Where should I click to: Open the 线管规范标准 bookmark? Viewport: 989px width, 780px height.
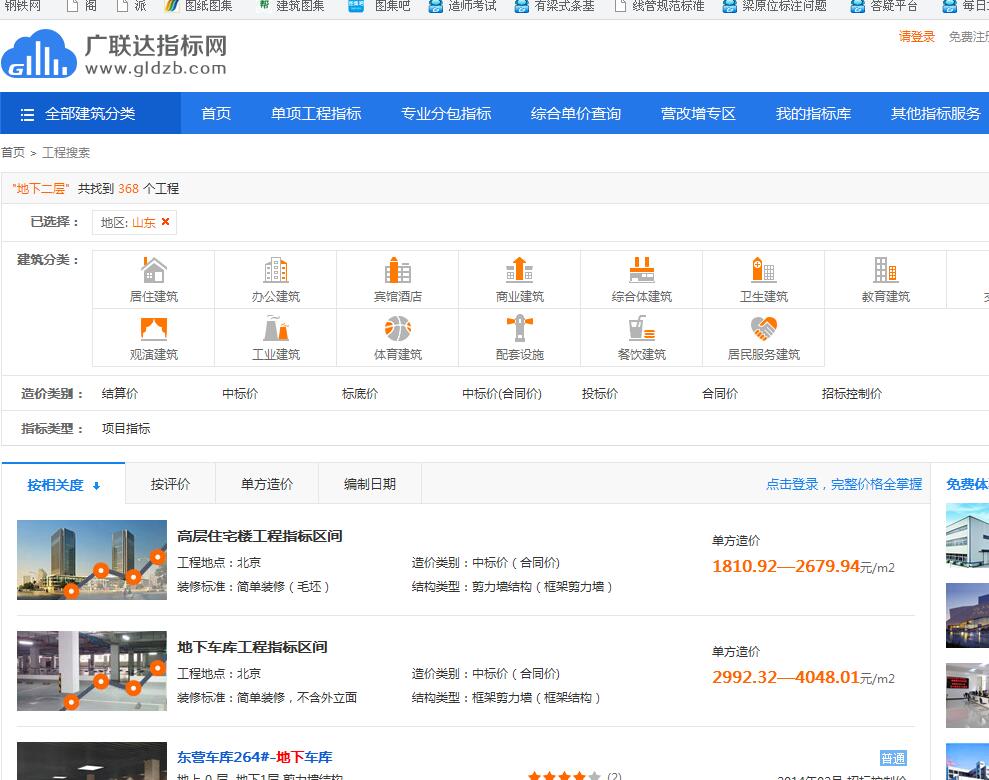[660, 6]
